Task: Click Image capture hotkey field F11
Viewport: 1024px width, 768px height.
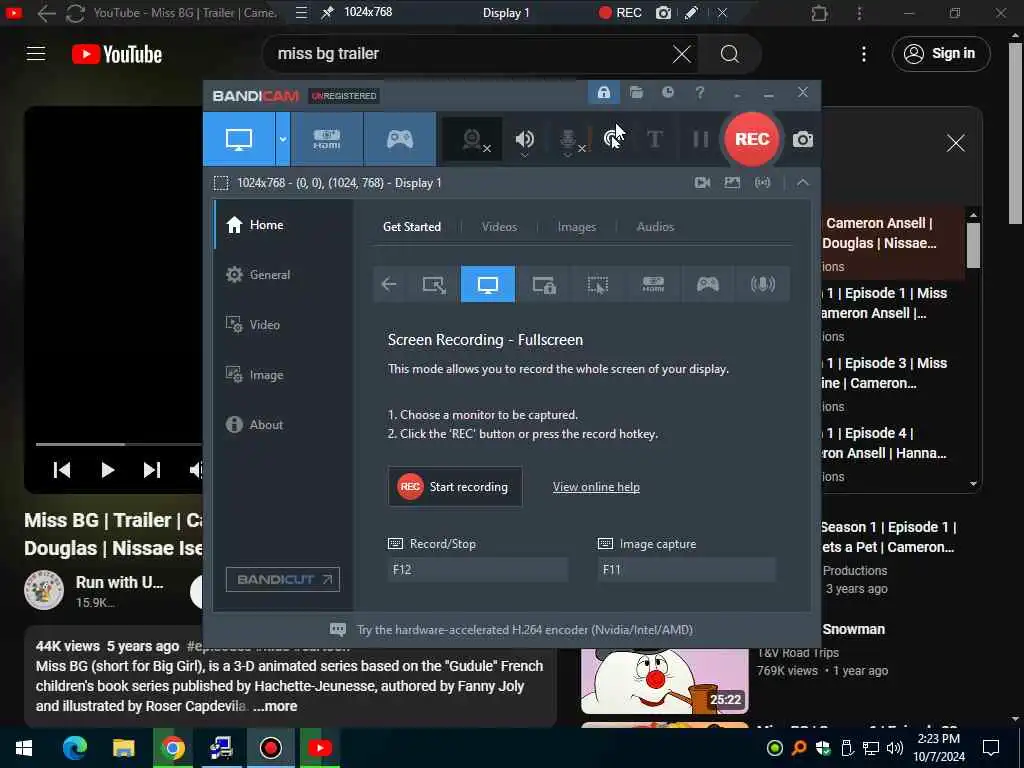Action: pos(687,569)
